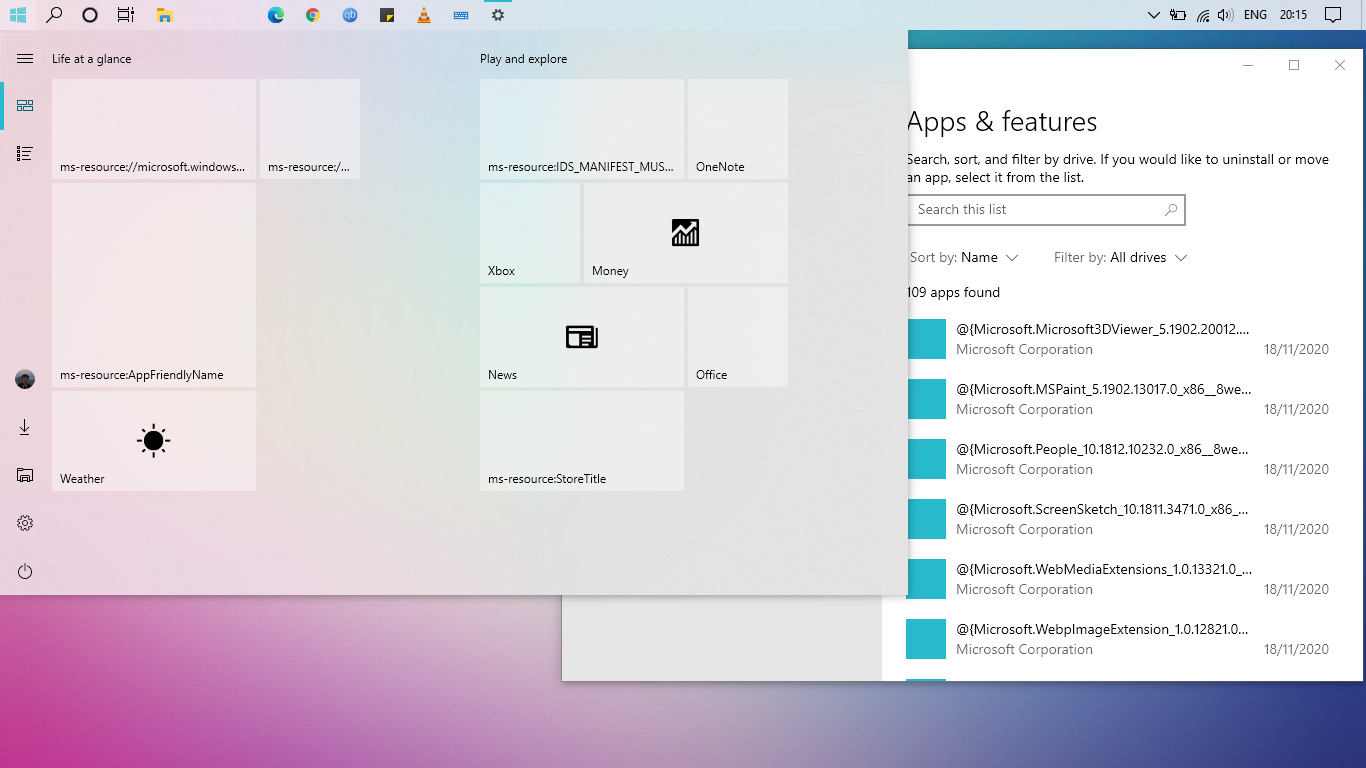Switch to All apps list in Start sidebar
Viewport: 1366px width, 768px height.
[25, 153]
